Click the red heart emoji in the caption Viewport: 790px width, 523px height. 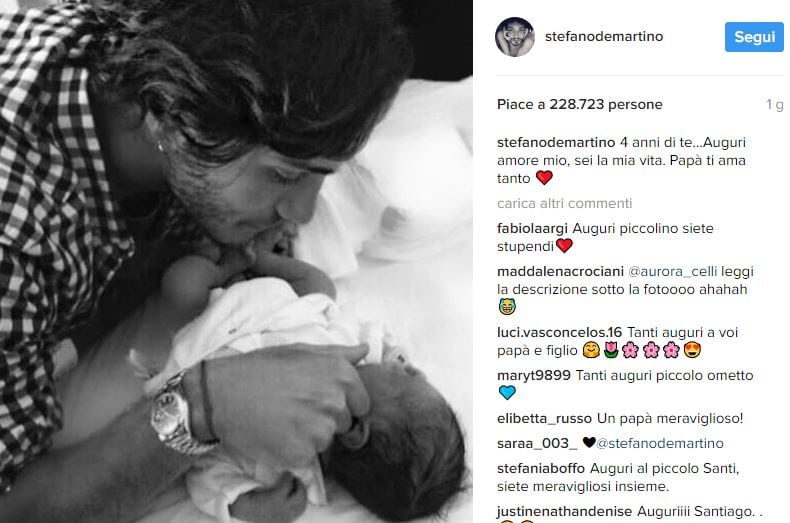click(544, 178)
